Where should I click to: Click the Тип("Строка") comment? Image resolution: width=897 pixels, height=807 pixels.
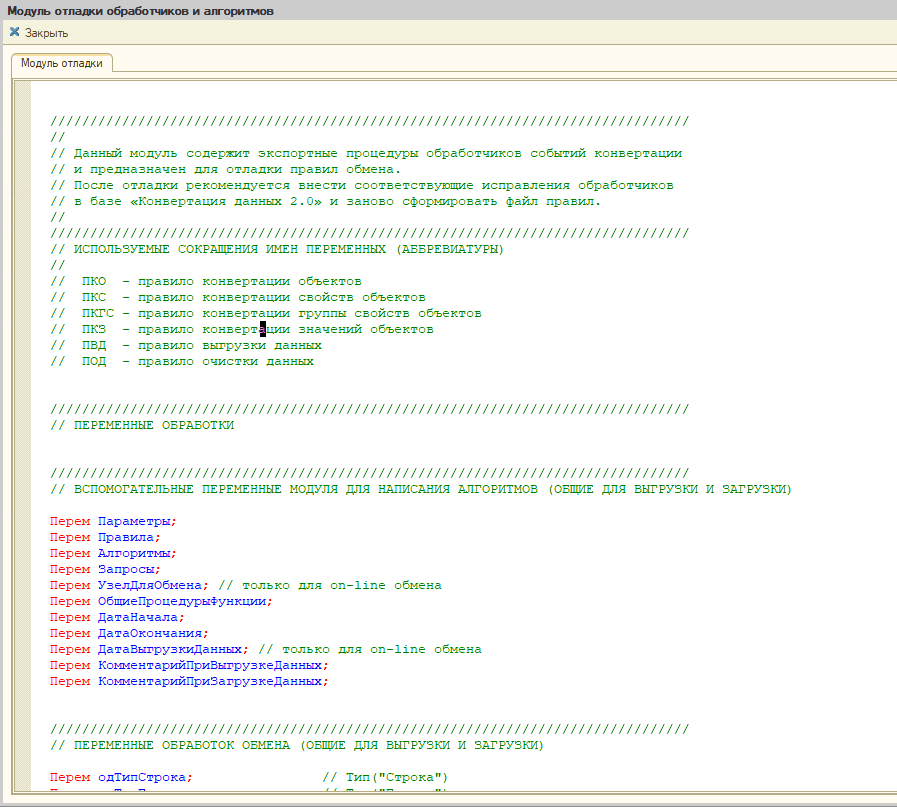(385, 778)
